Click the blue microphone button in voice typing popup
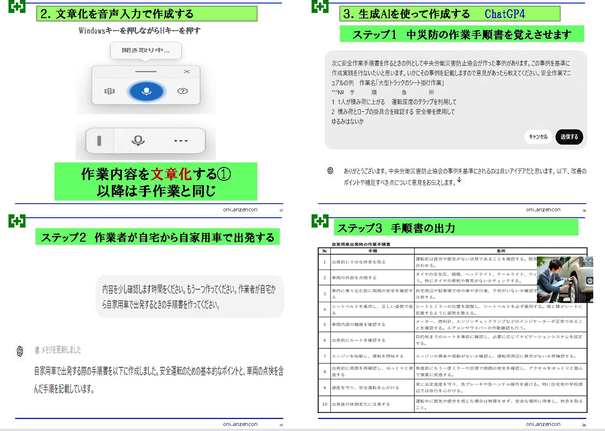 pos(146,91)
